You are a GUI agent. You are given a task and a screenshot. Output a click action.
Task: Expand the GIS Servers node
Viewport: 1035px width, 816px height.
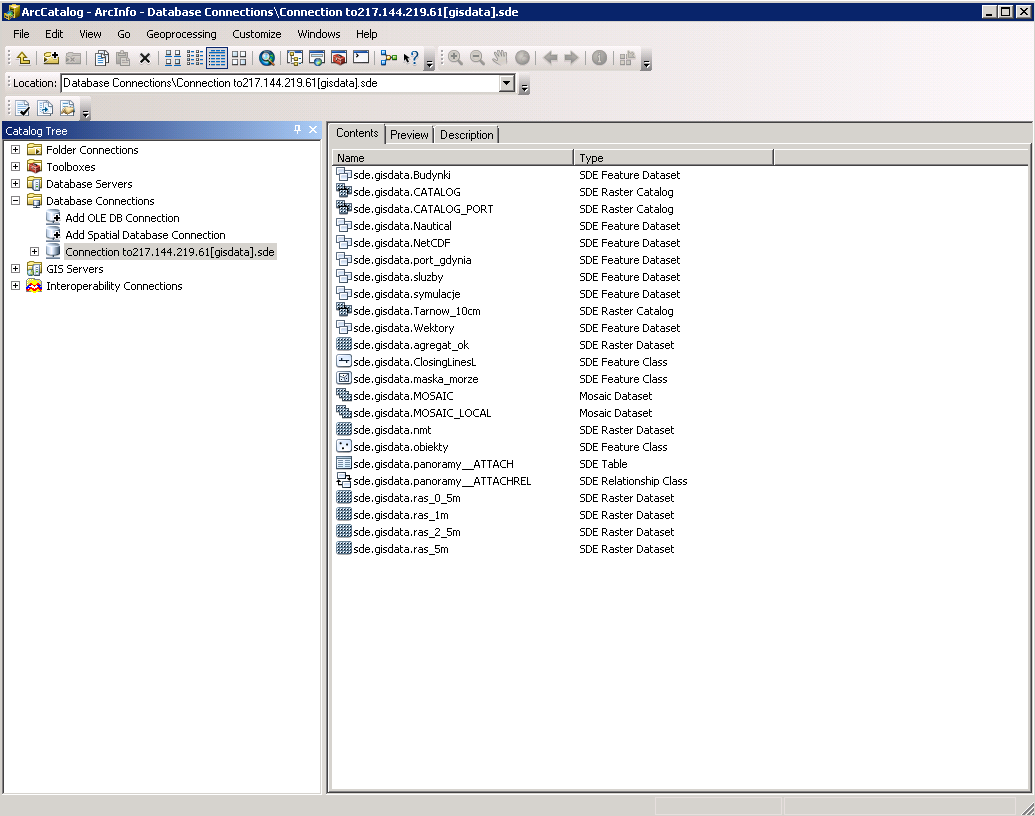coord(16,269)
